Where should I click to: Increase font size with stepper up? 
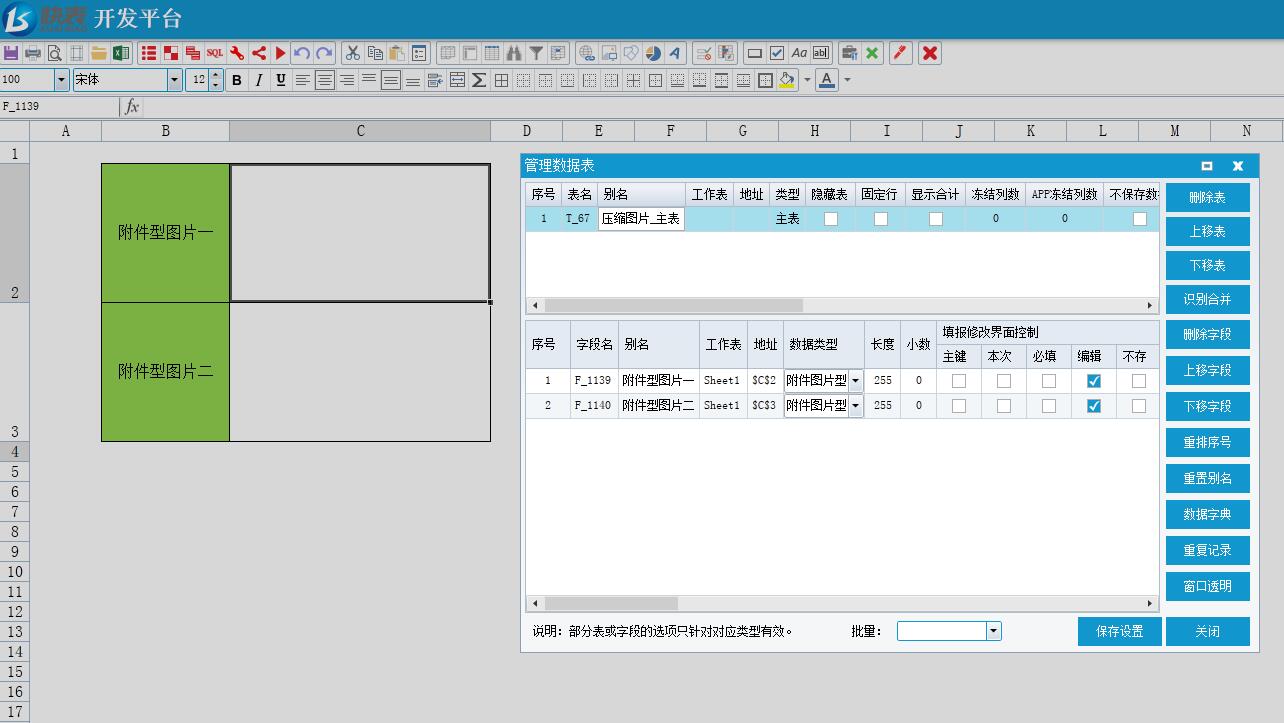pos(216,75)
